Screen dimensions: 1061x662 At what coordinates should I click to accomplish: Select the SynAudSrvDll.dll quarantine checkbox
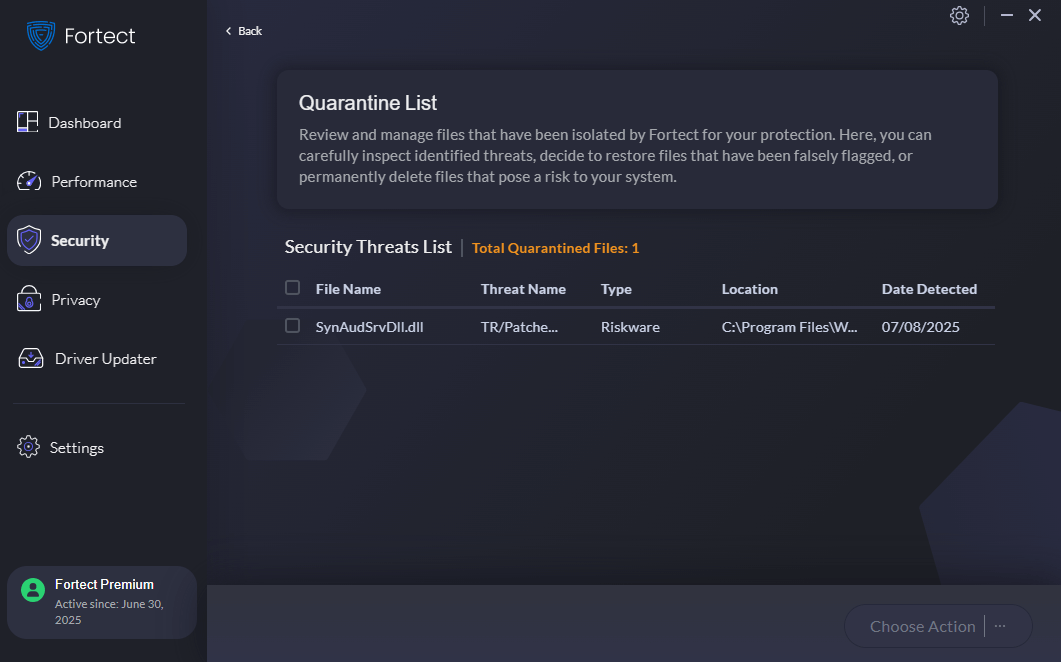[293, 326]
